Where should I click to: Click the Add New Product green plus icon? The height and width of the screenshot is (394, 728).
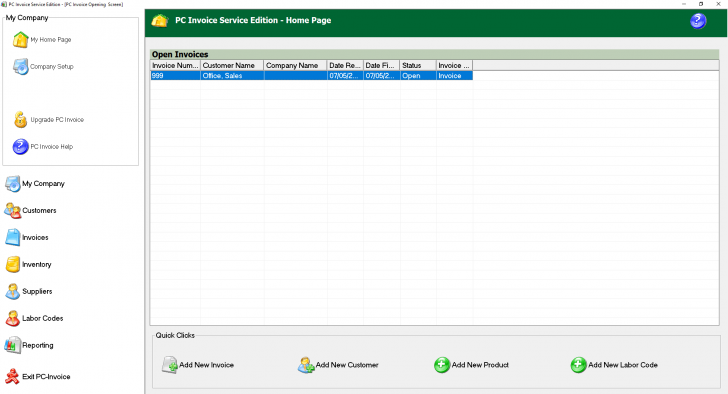tap(442, 365)
